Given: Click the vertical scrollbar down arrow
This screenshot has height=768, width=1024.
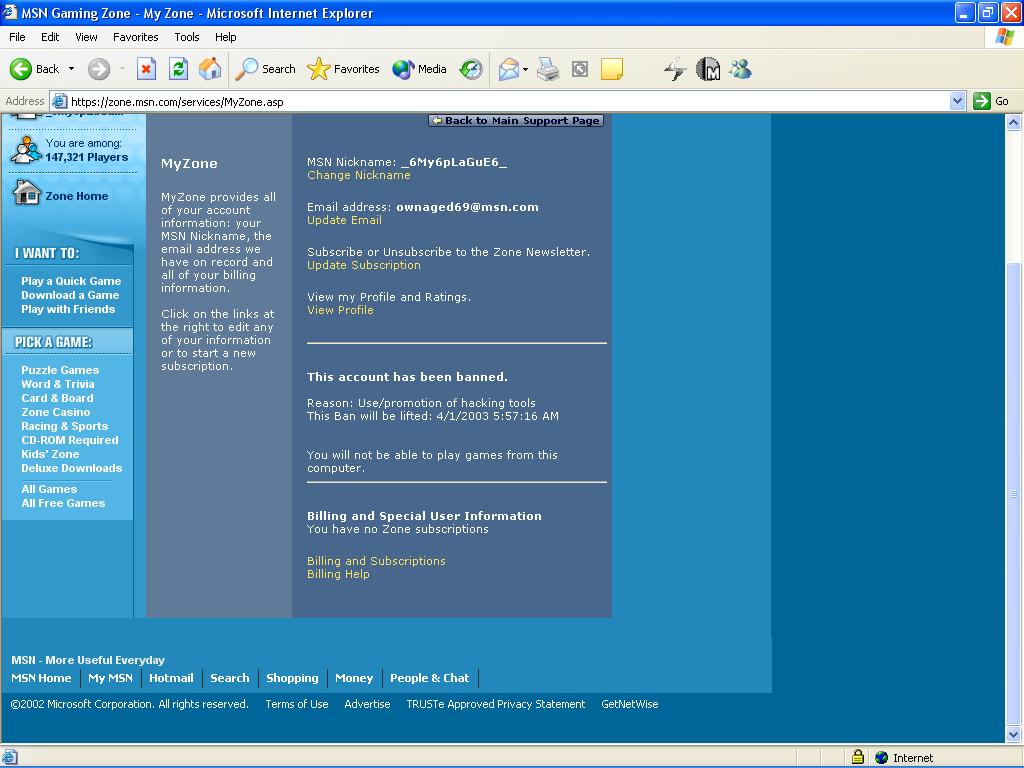Looking at the screenshot, I should click(1014, 735).
